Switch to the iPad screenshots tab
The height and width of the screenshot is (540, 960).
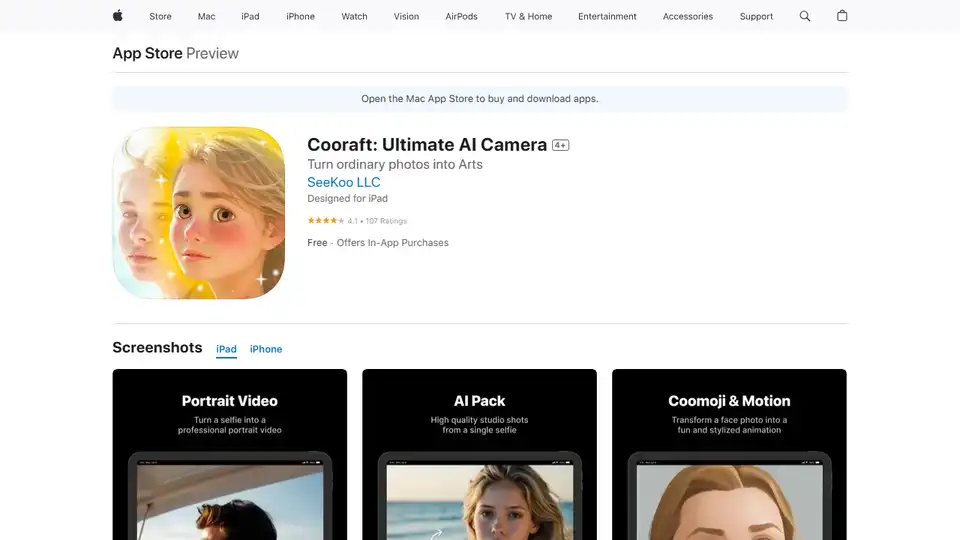pos(227,349)
